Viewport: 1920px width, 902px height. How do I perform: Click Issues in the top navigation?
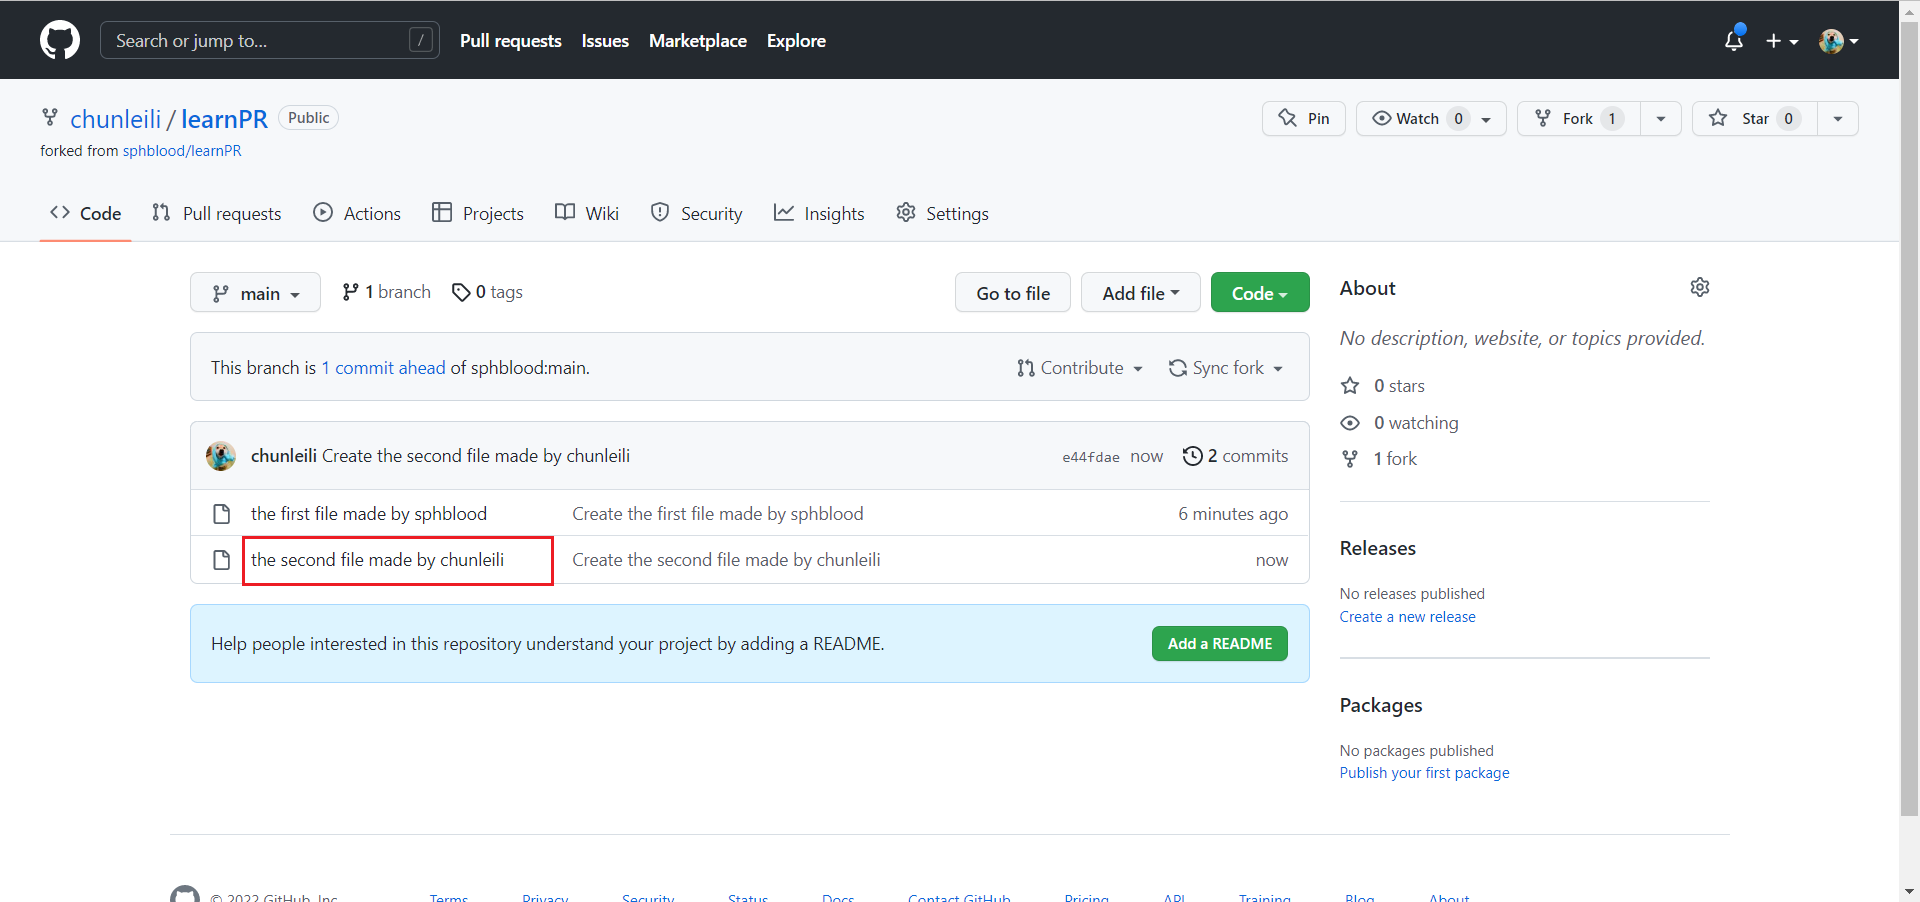click(x=605, y=40)
